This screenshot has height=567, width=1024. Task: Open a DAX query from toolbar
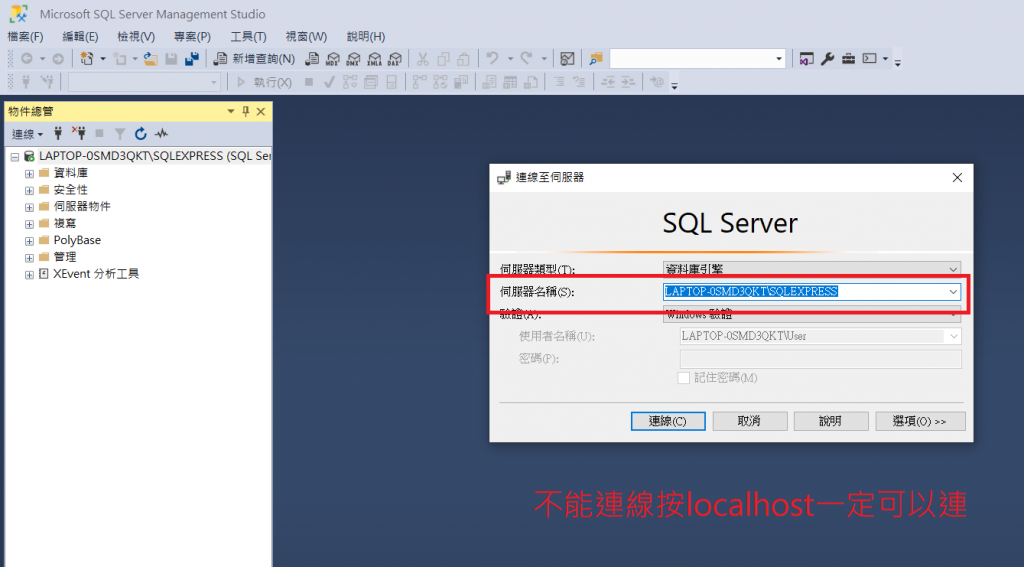394,59
